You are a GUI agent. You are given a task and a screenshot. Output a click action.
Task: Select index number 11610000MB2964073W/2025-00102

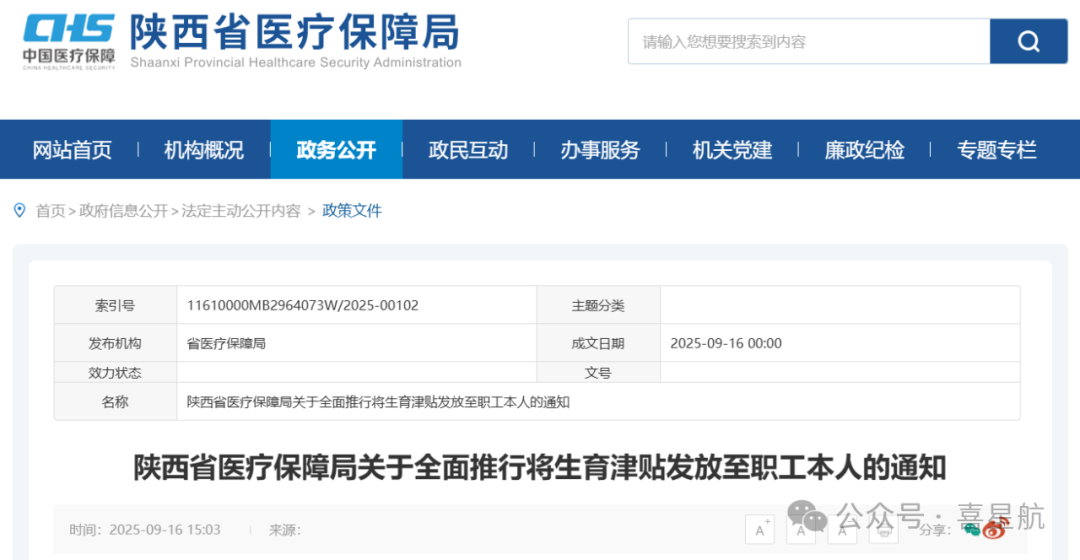coord(302,305)
